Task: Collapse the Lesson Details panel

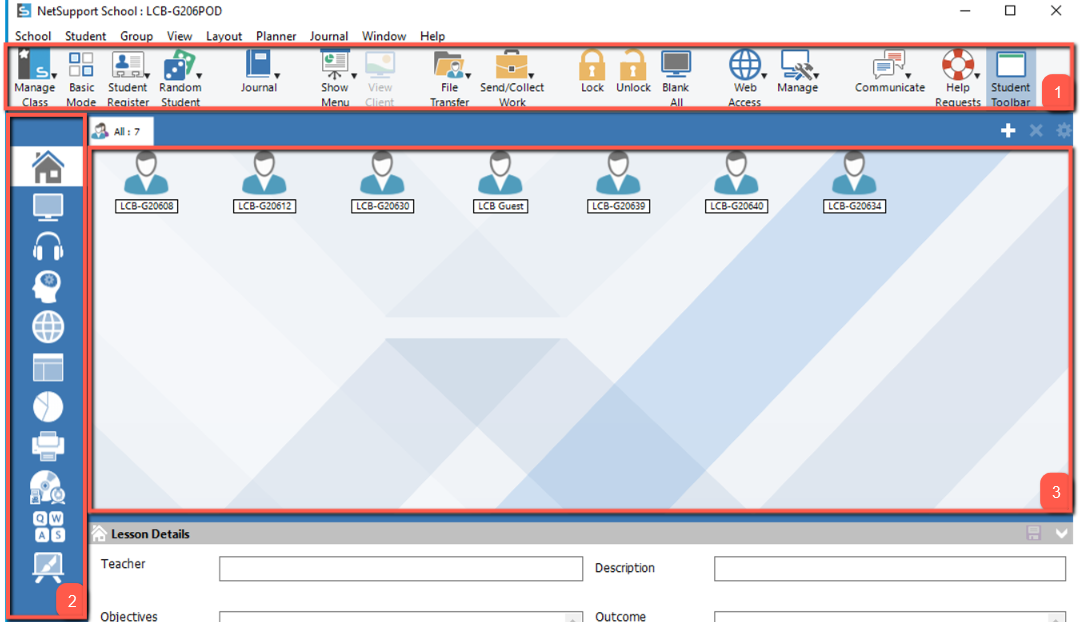Action: coord(1061,533)
